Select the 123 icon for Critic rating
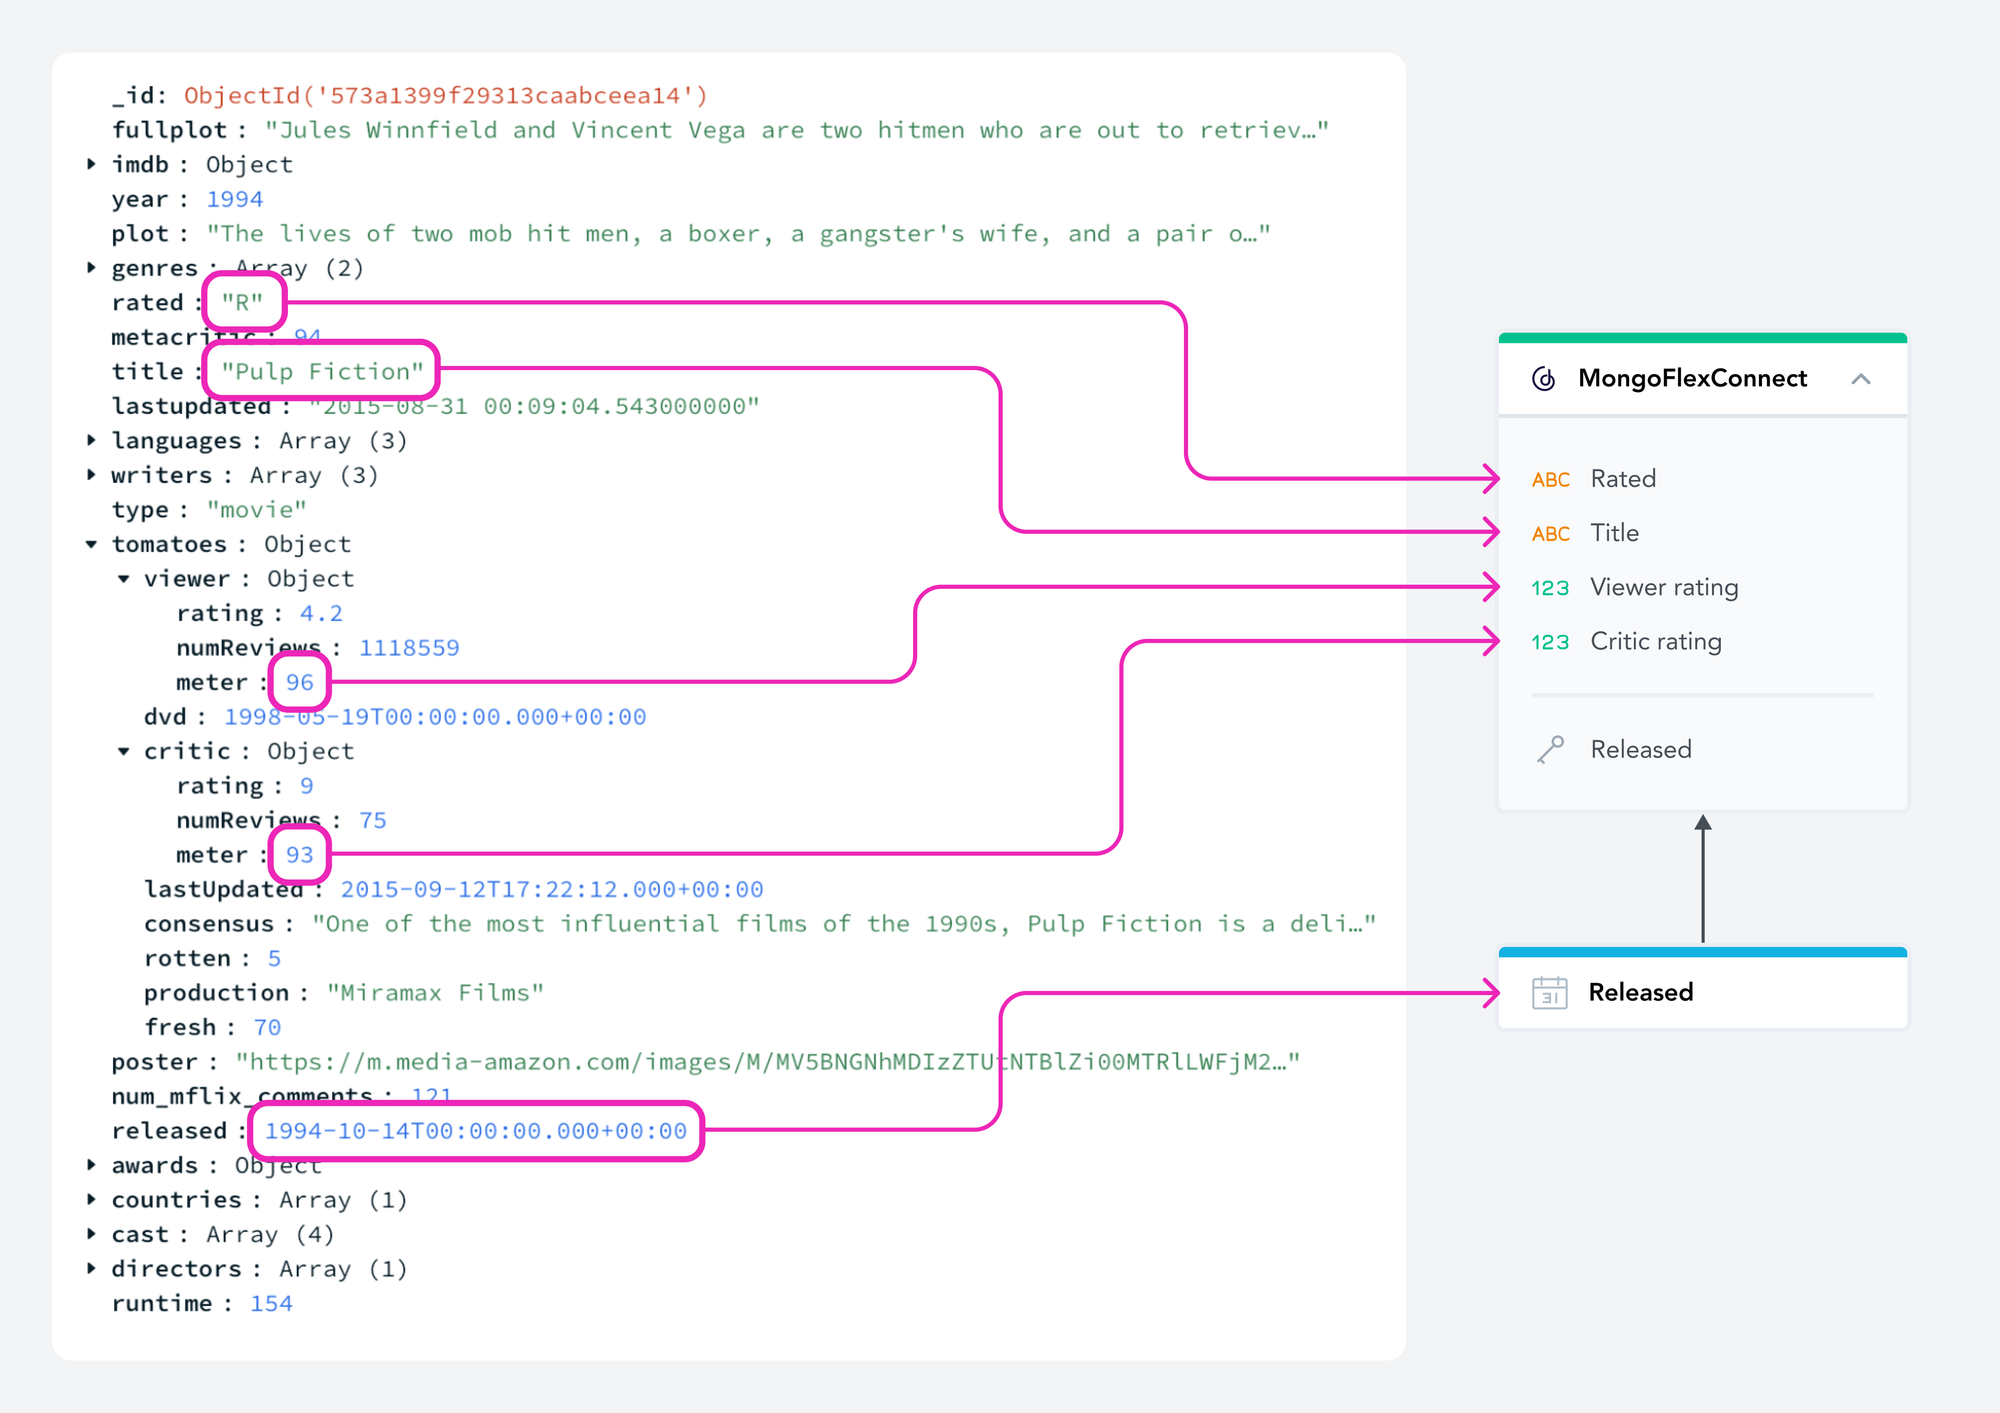2000x1413 pixels. click(x=1549, y=642)
